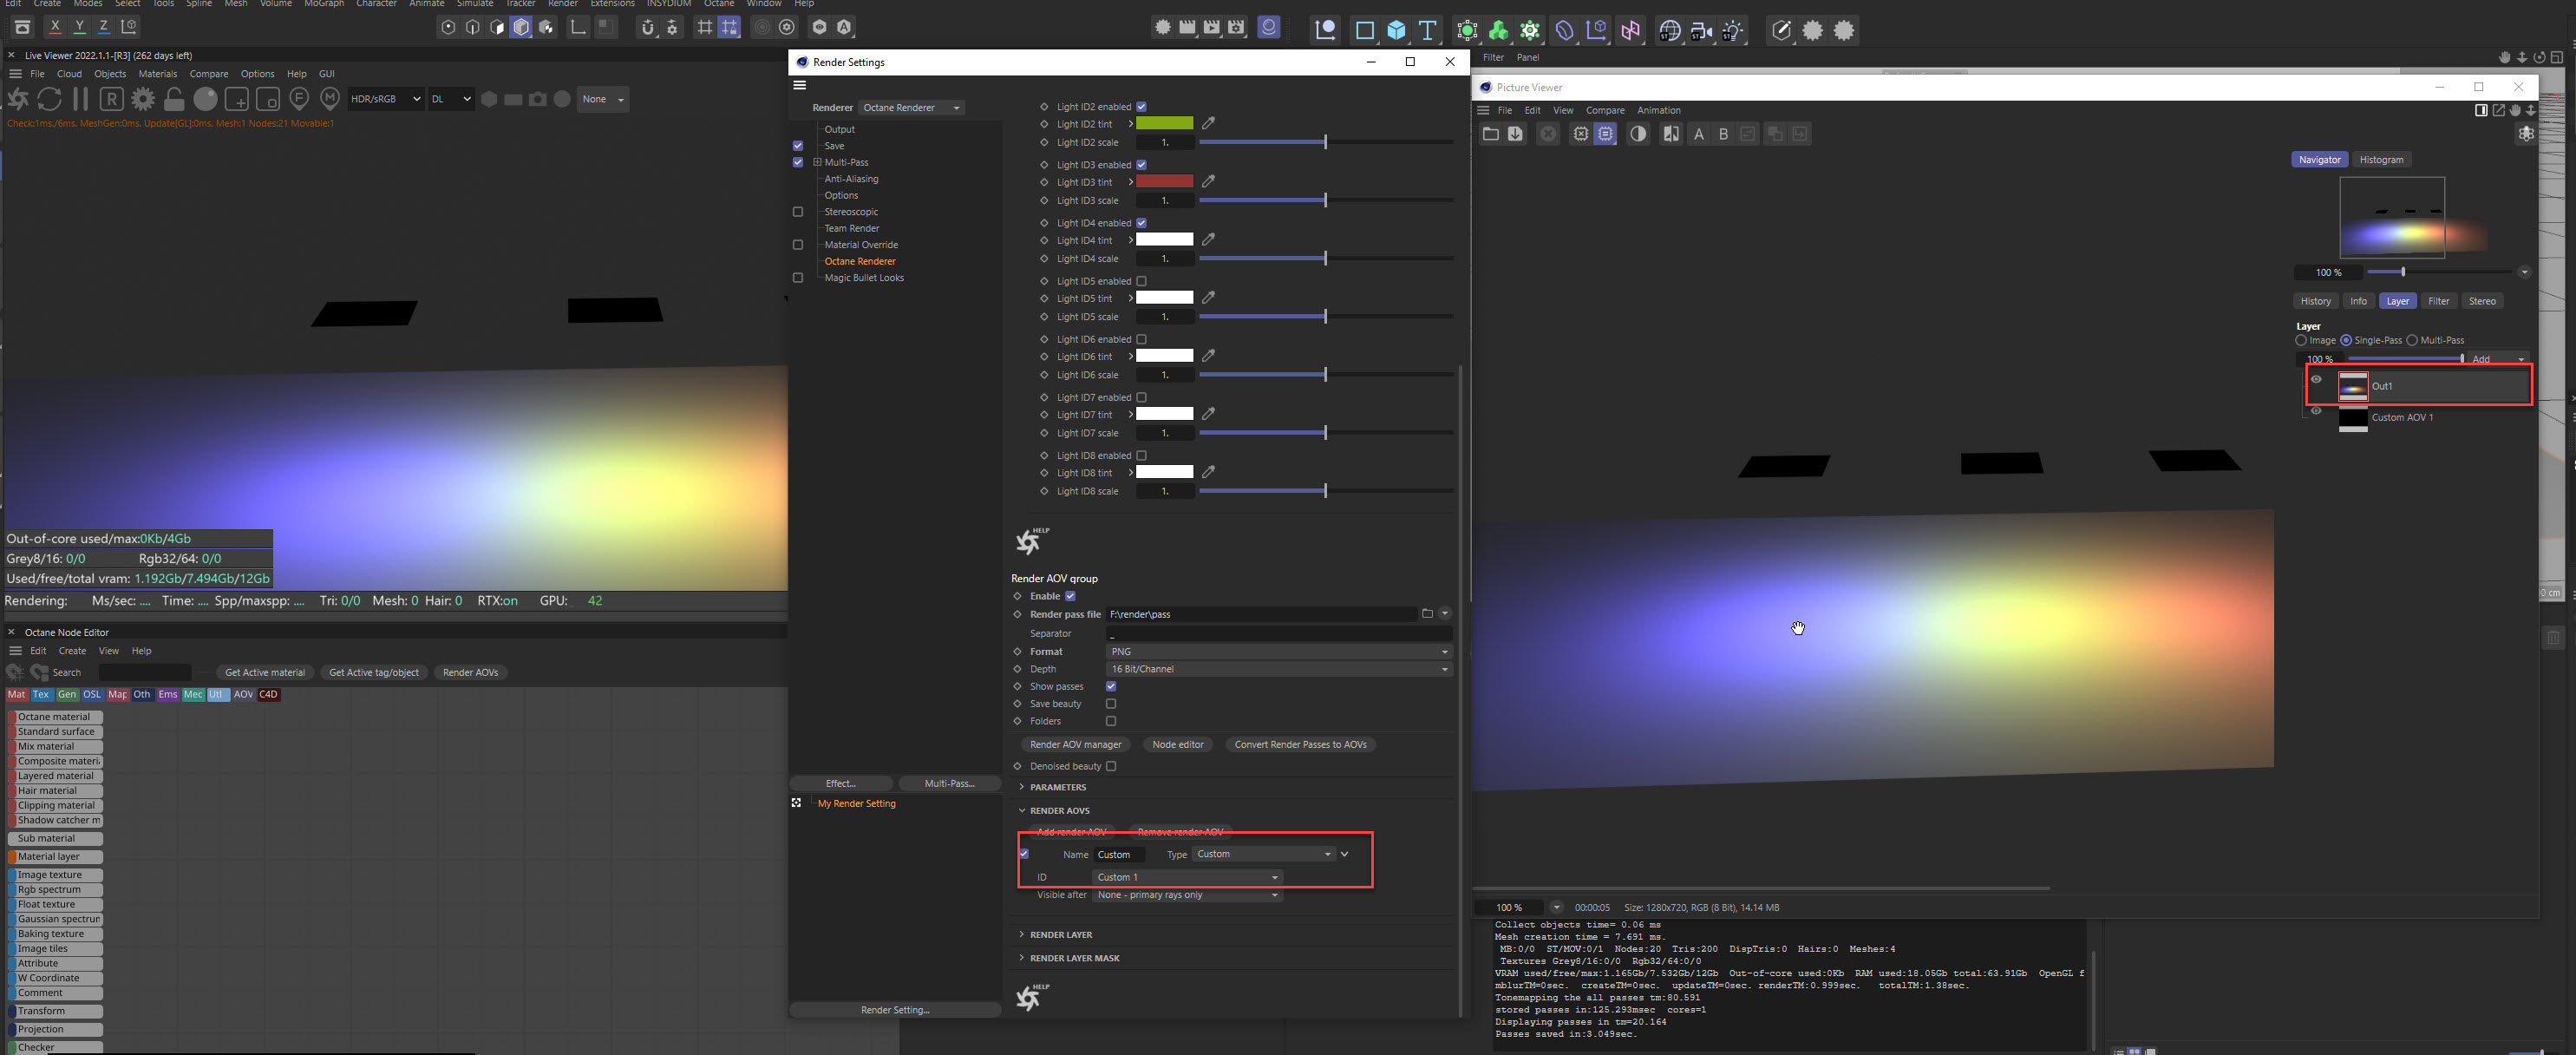This screenshot has height=1055, width=2576.
Task: Expand the RENDER LAYER section
Action: coord(1060,934)
